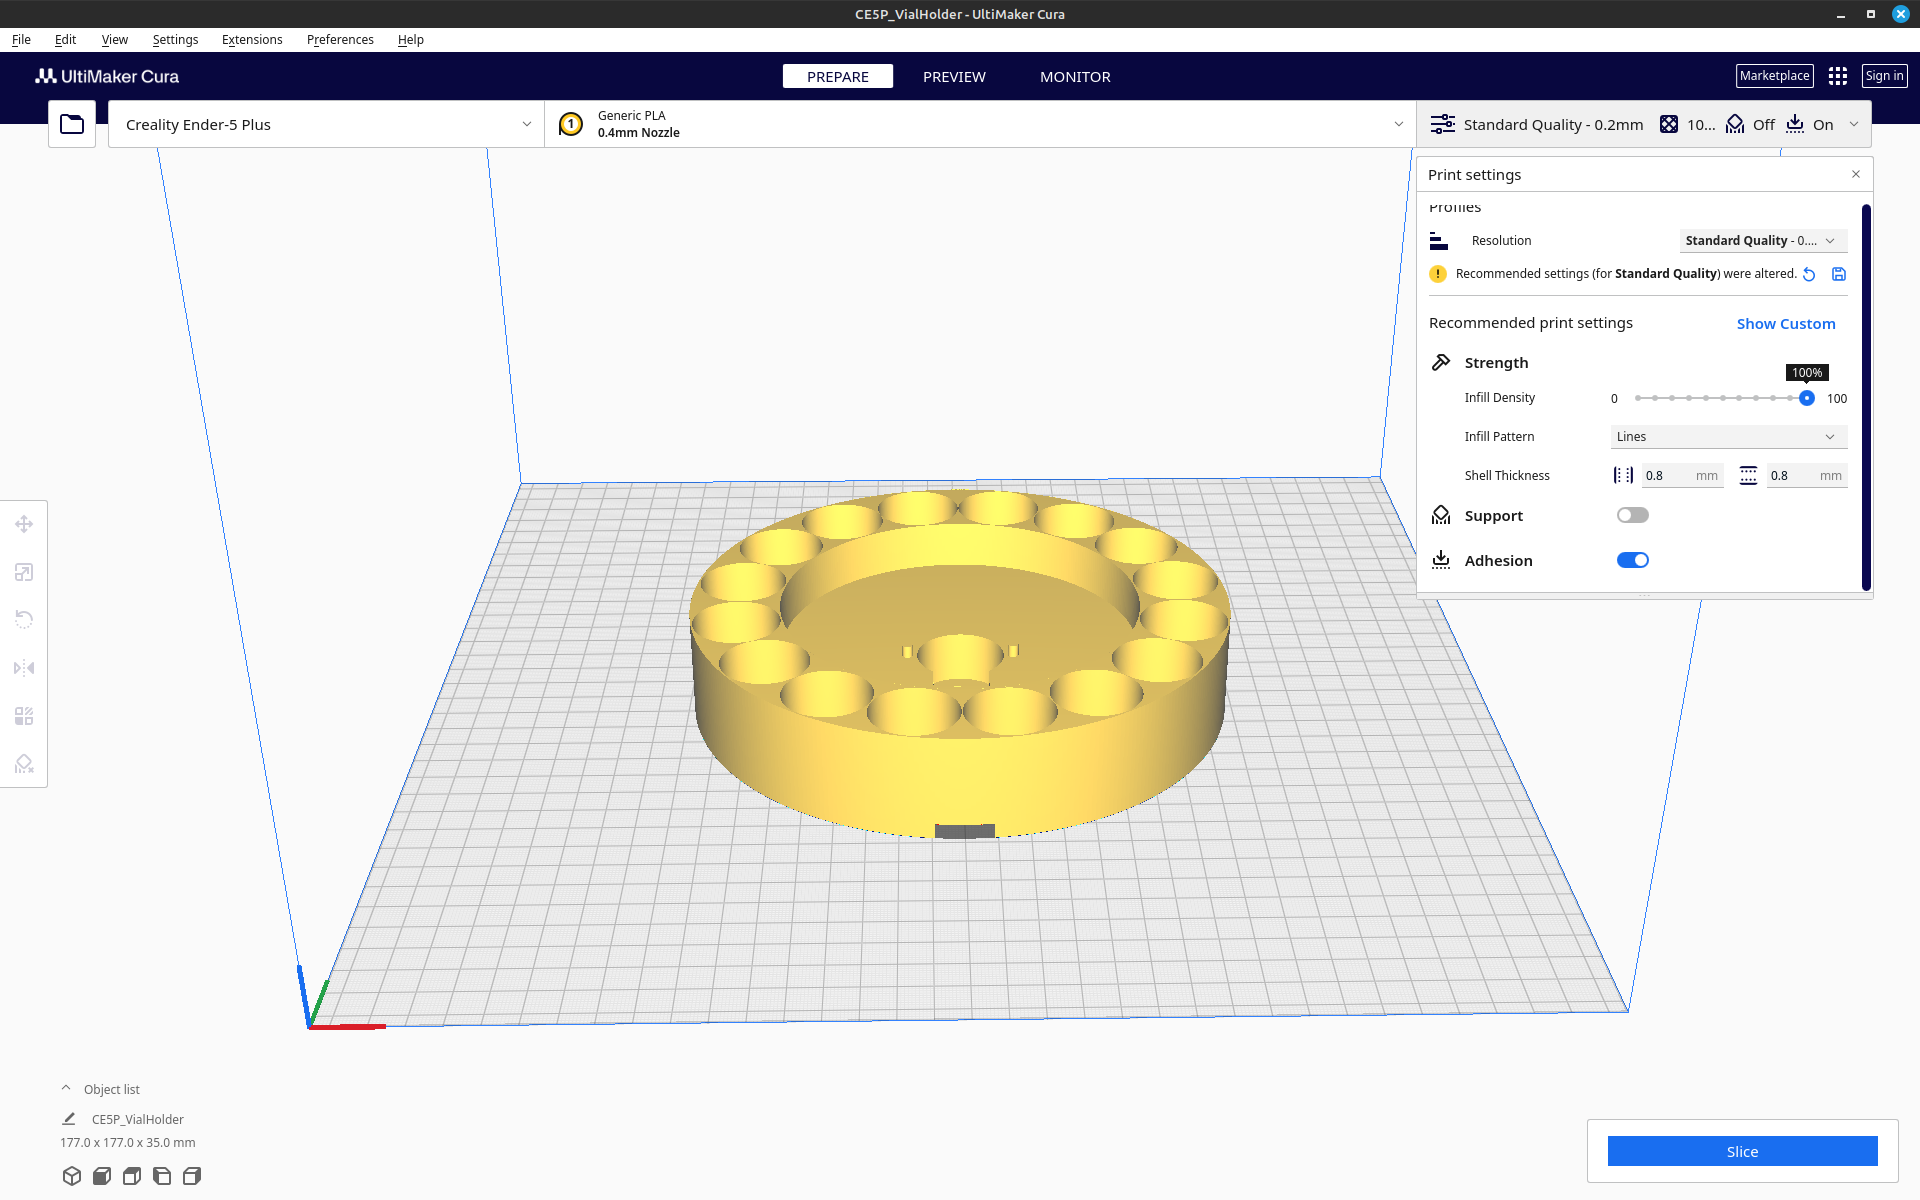The height and width of the screenshot is (1200, 1920).
Task: Open the Help menu
Action: pyautogui.click(x=411, y=40)
